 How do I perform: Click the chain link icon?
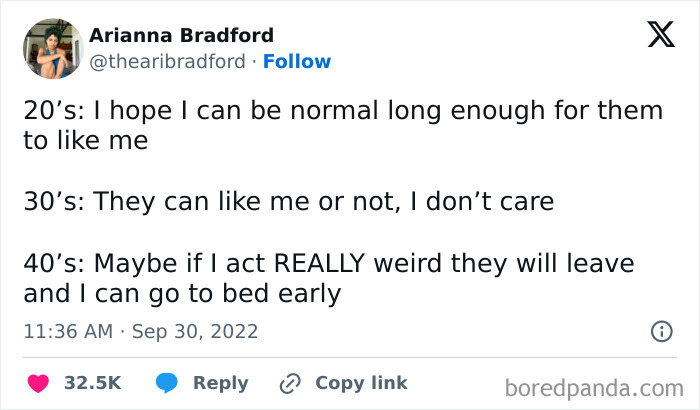pyautogui.click(x=291, y=383)
